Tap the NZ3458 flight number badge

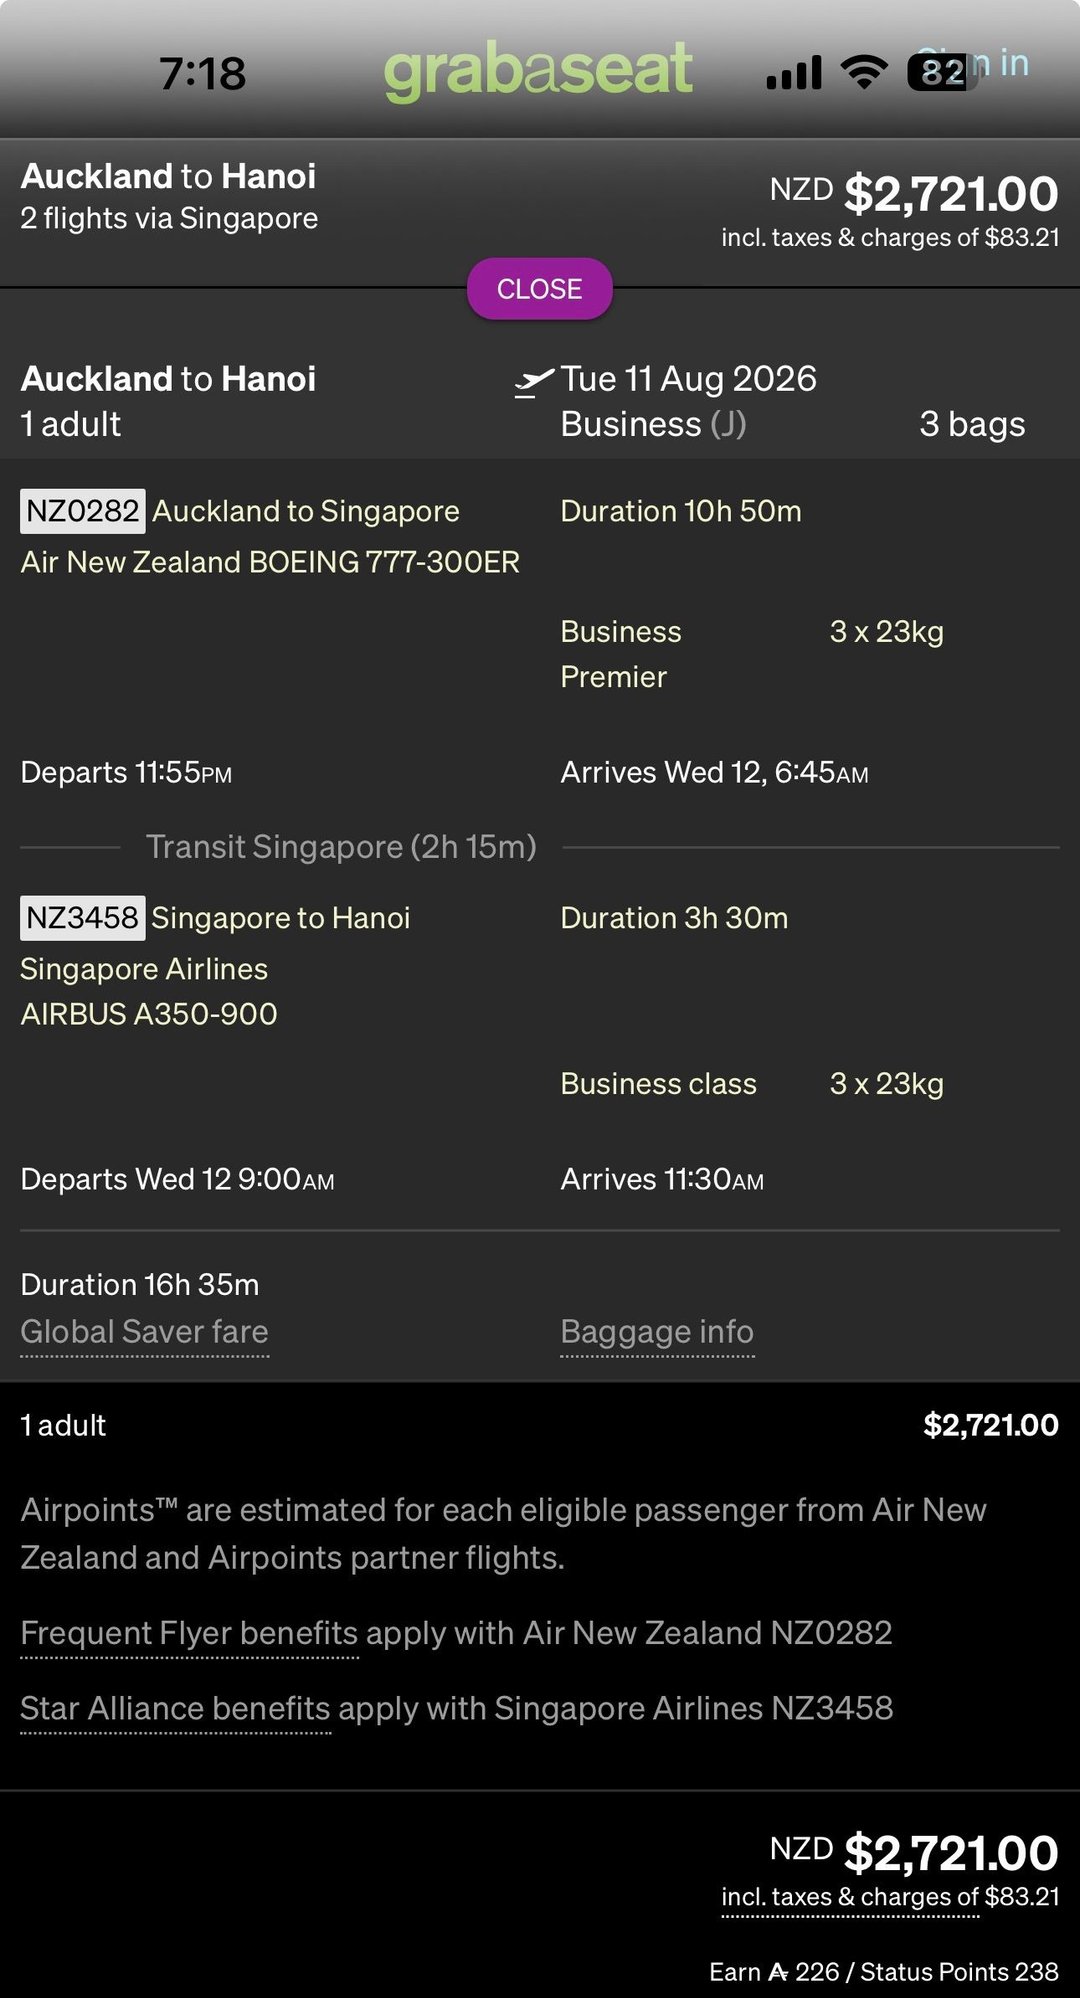click(82, 917)
